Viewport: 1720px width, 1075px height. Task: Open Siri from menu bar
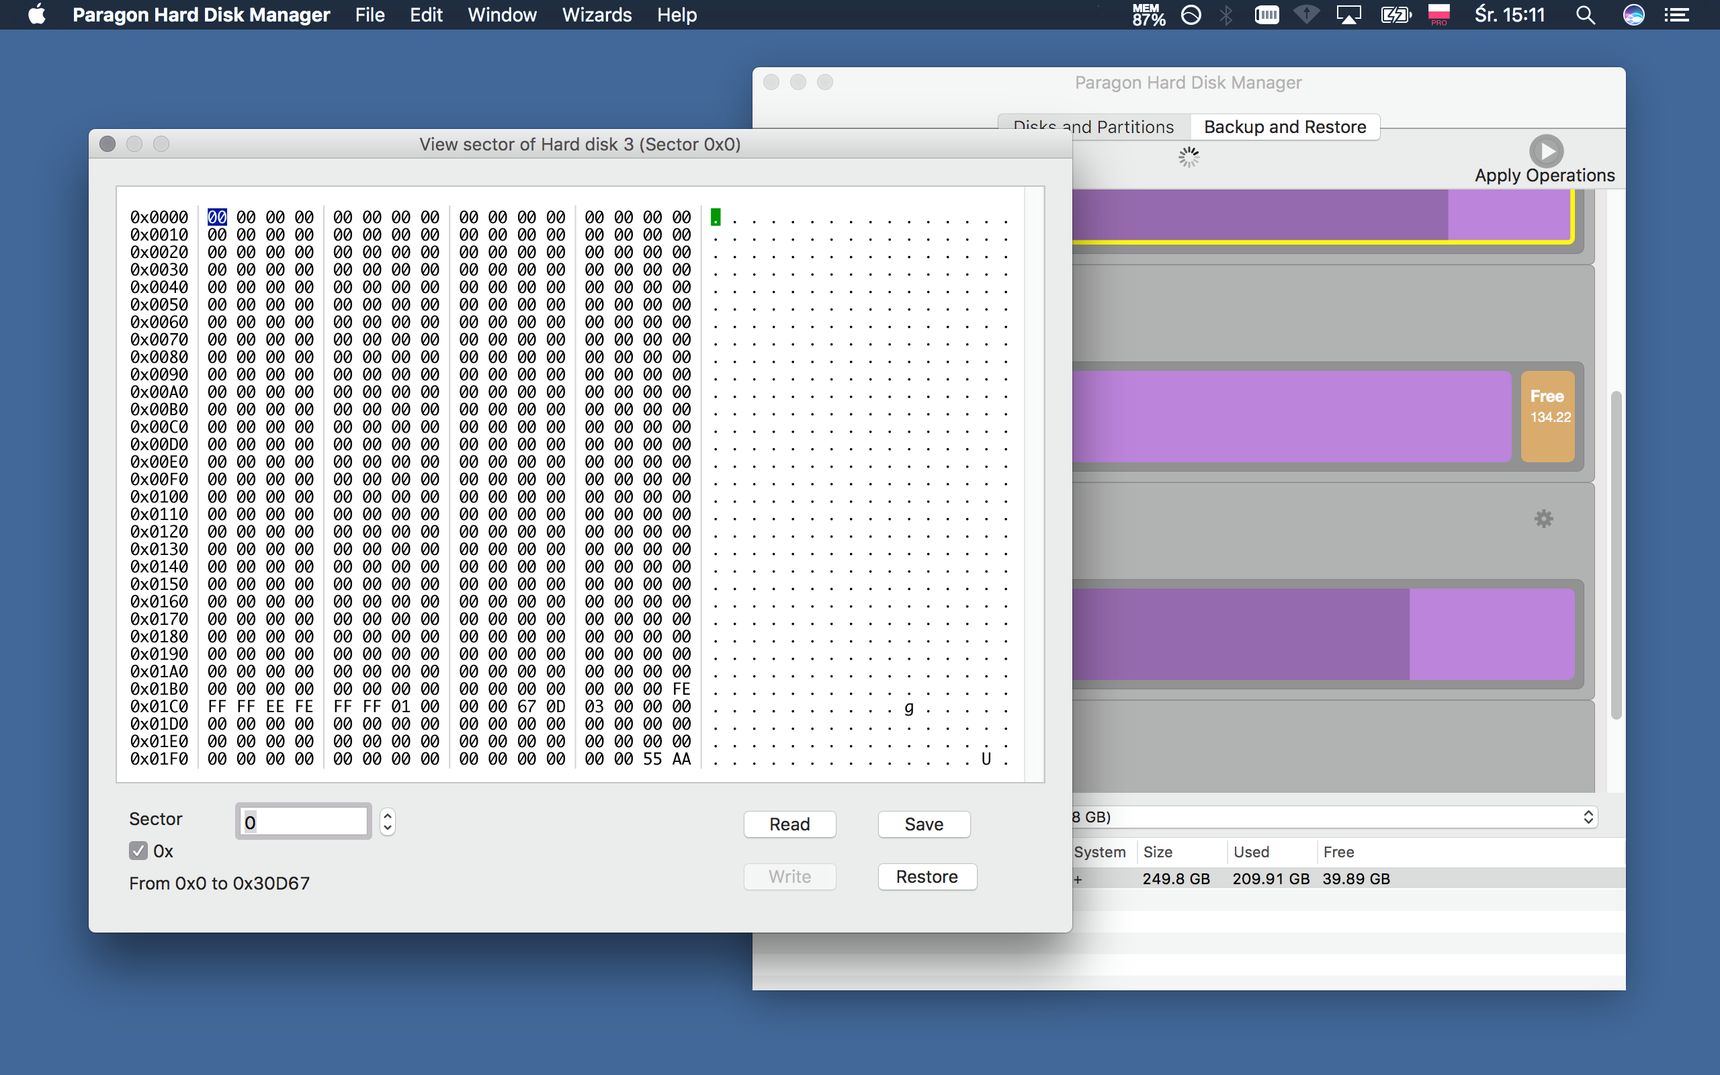(x=1633, y=15)
